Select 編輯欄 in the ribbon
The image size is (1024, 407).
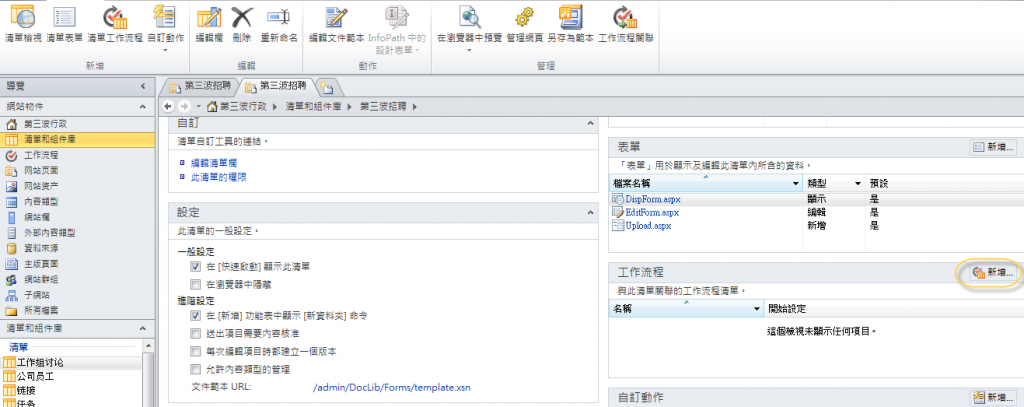(x=209, y=24)
